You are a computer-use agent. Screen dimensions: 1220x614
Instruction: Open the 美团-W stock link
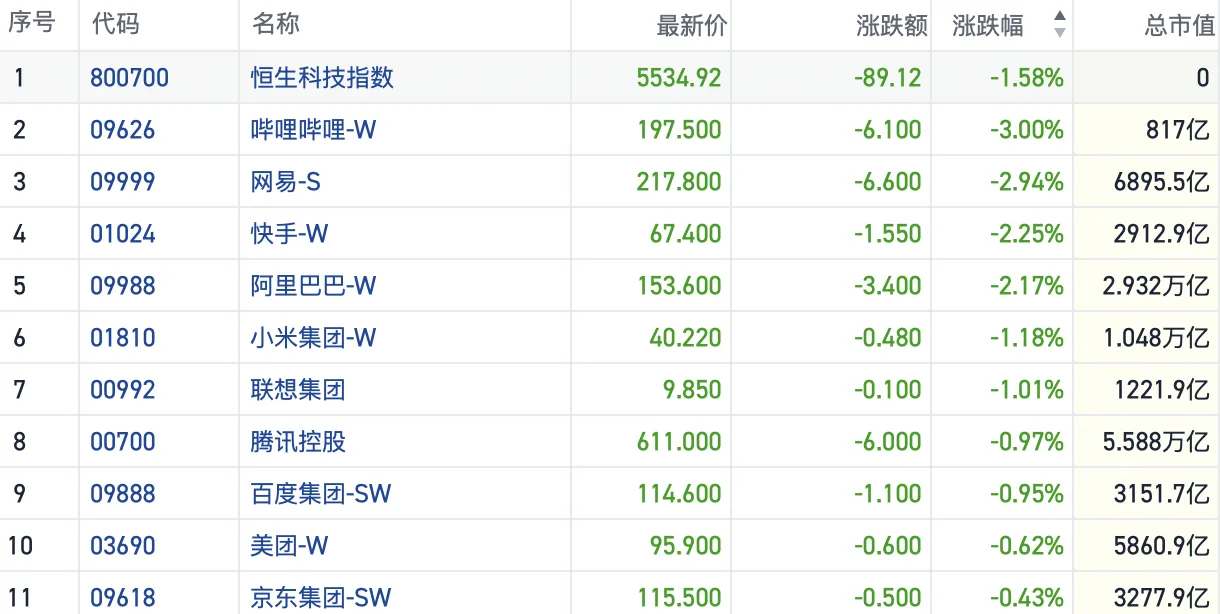point(289,546)
